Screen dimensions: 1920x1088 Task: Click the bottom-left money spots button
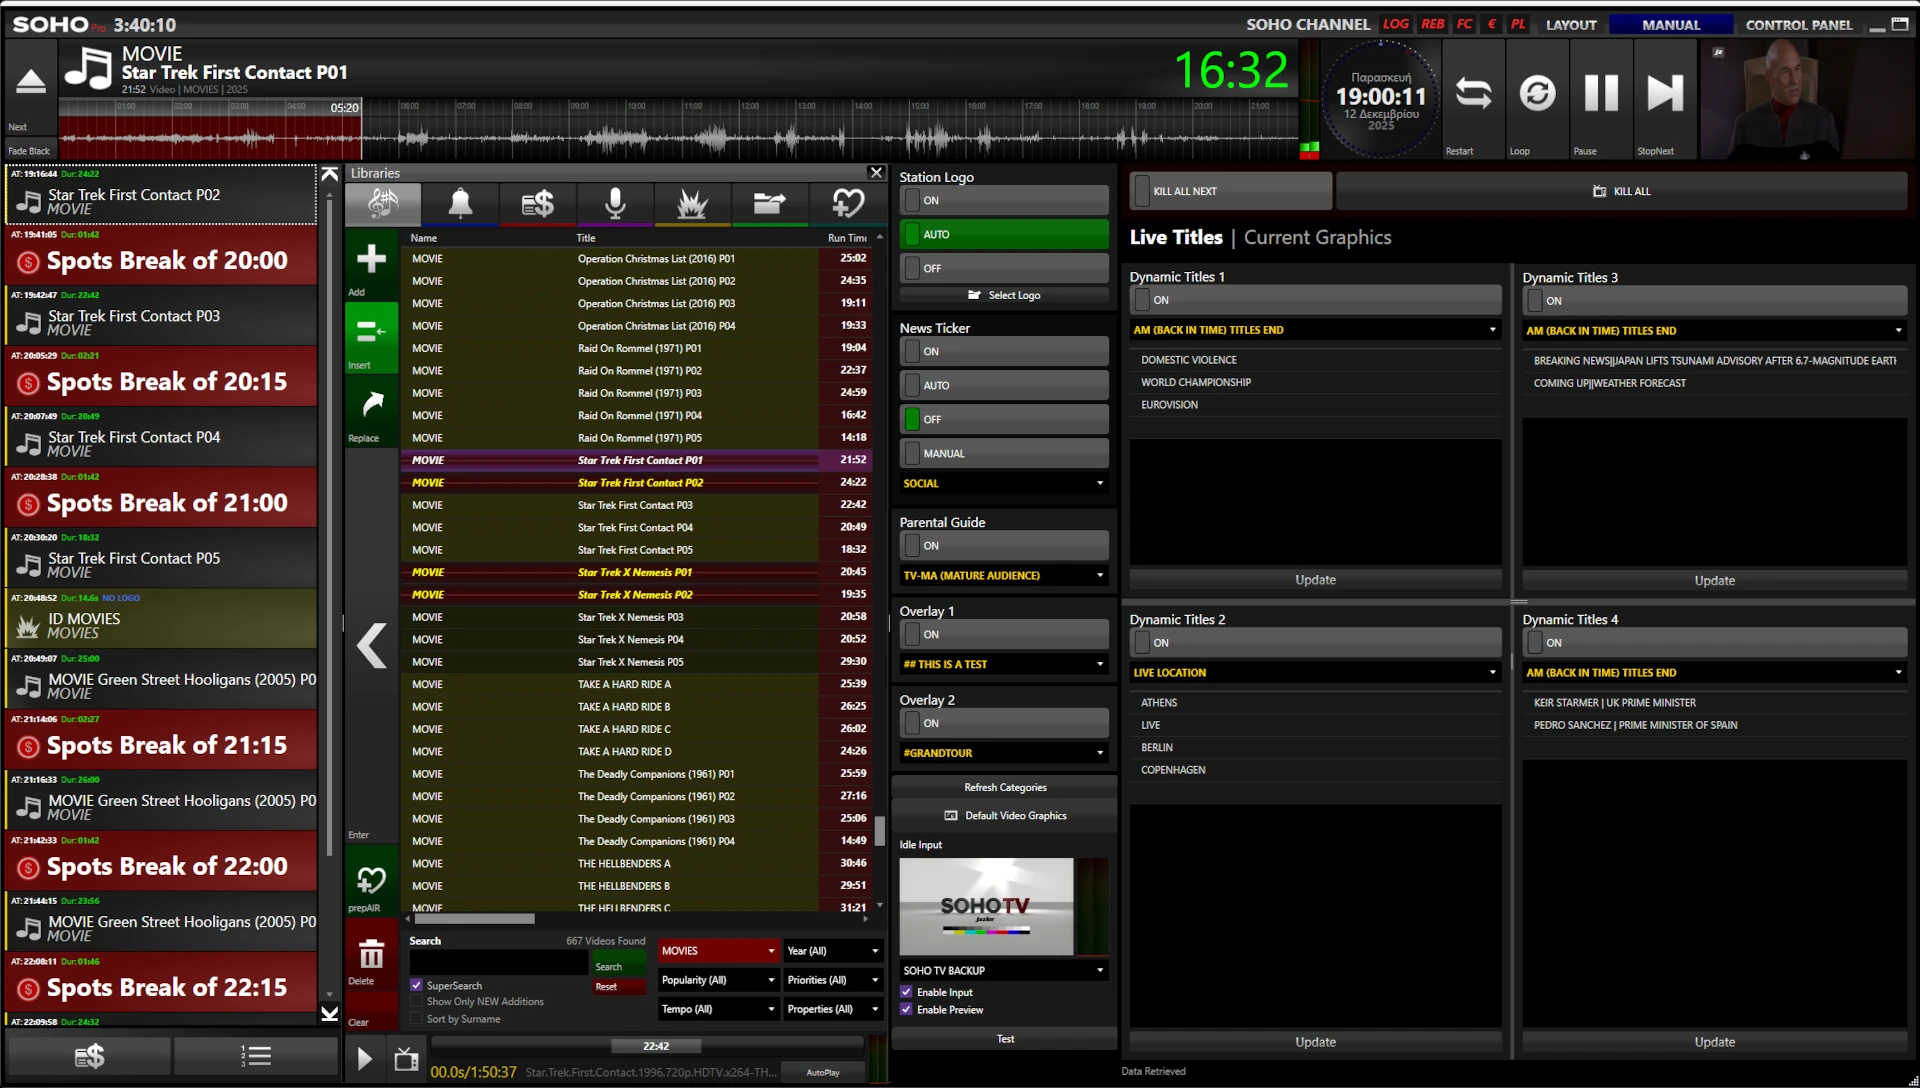(89, 1056)
